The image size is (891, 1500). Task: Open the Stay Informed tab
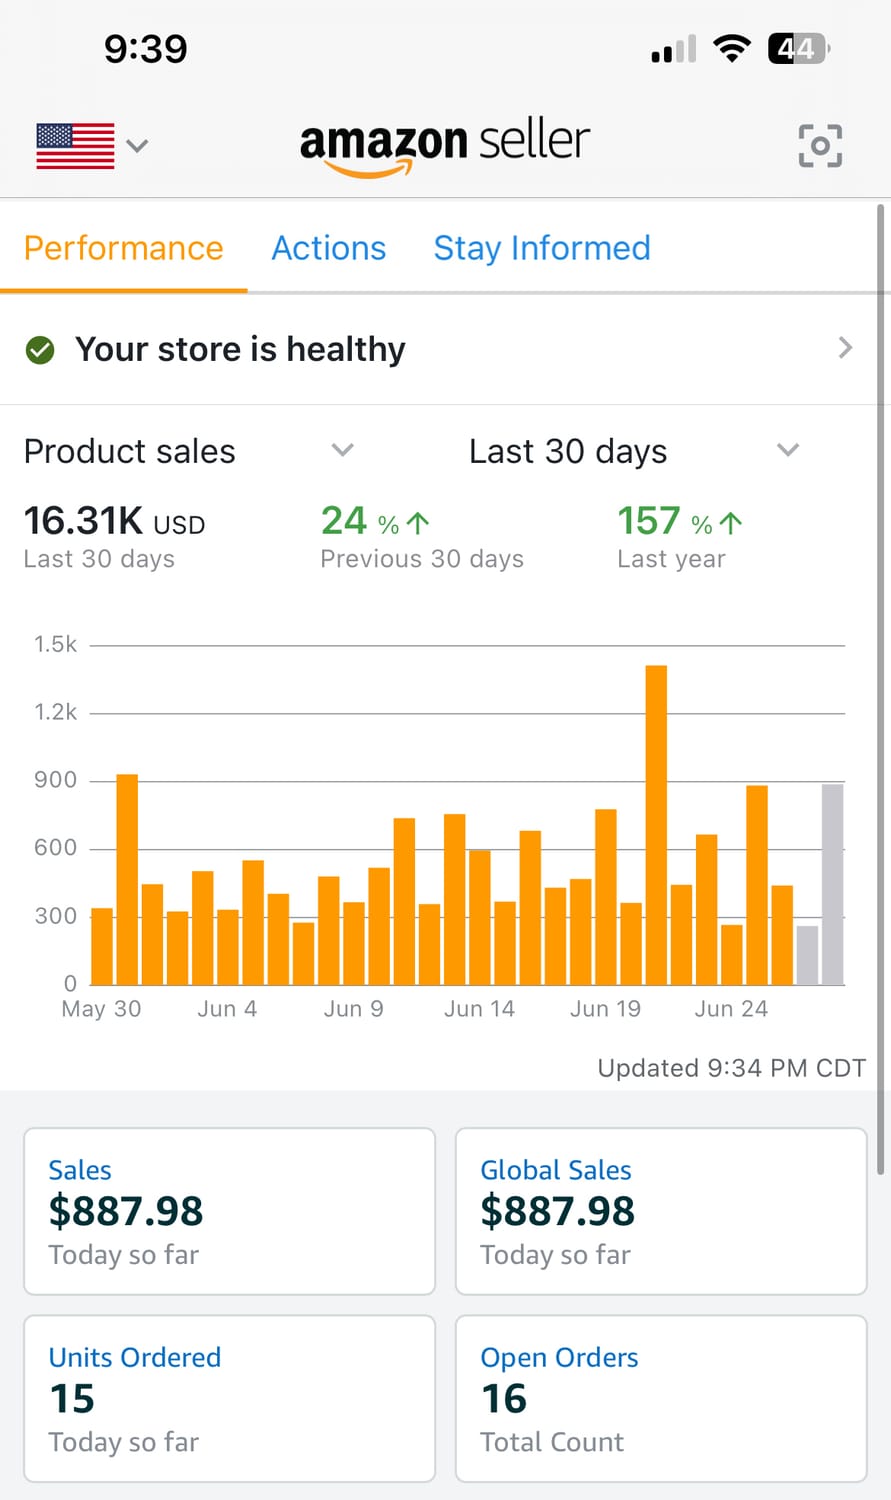pyautogui.click(x=542, y=248)
